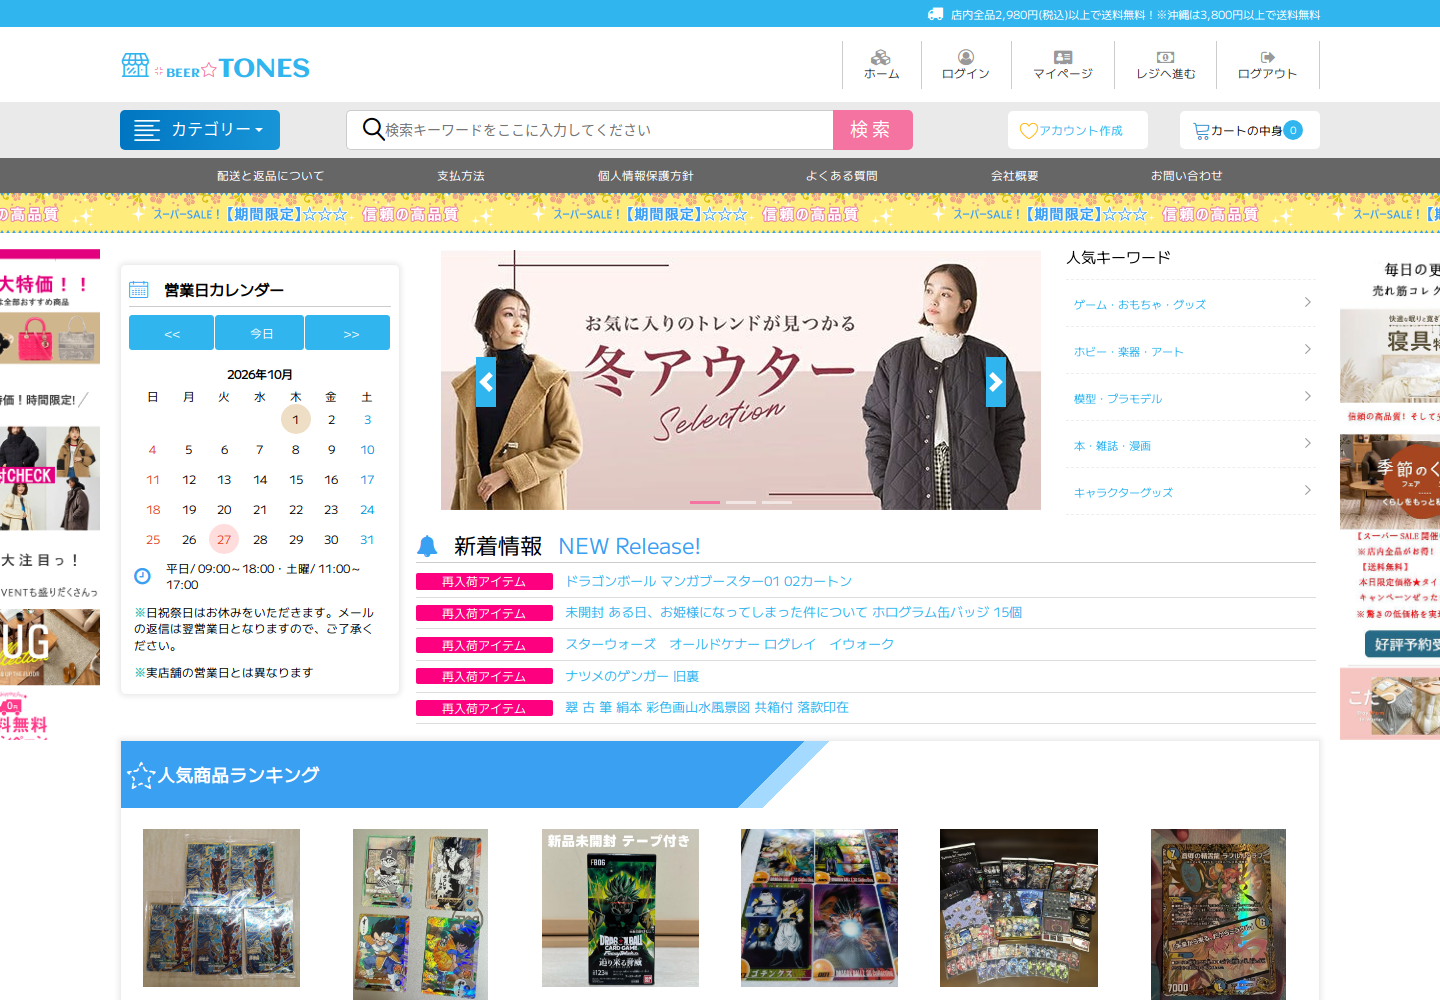Show next banner slide arrow
Viewport: 1440px width, 1000px height.
996,382
